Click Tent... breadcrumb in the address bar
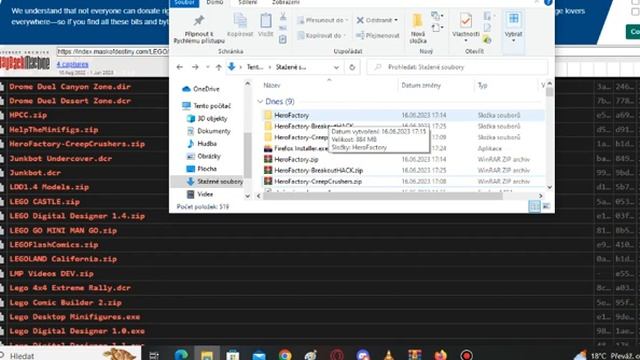This screenshot has width=640, height=360. (255, 67)
